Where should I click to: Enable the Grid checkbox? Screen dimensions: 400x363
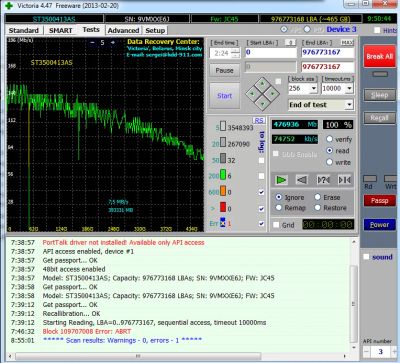[276, 225]
